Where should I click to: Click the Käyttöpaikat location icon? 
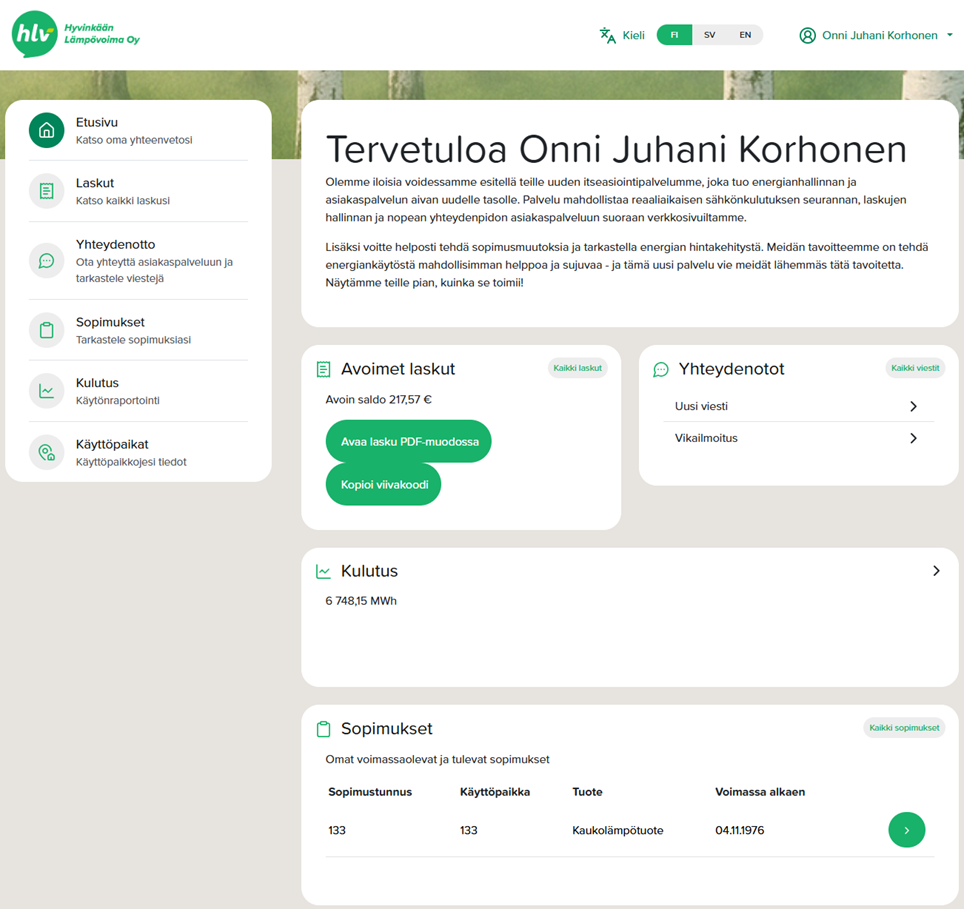pyautogui.click(x=46, y=452)
